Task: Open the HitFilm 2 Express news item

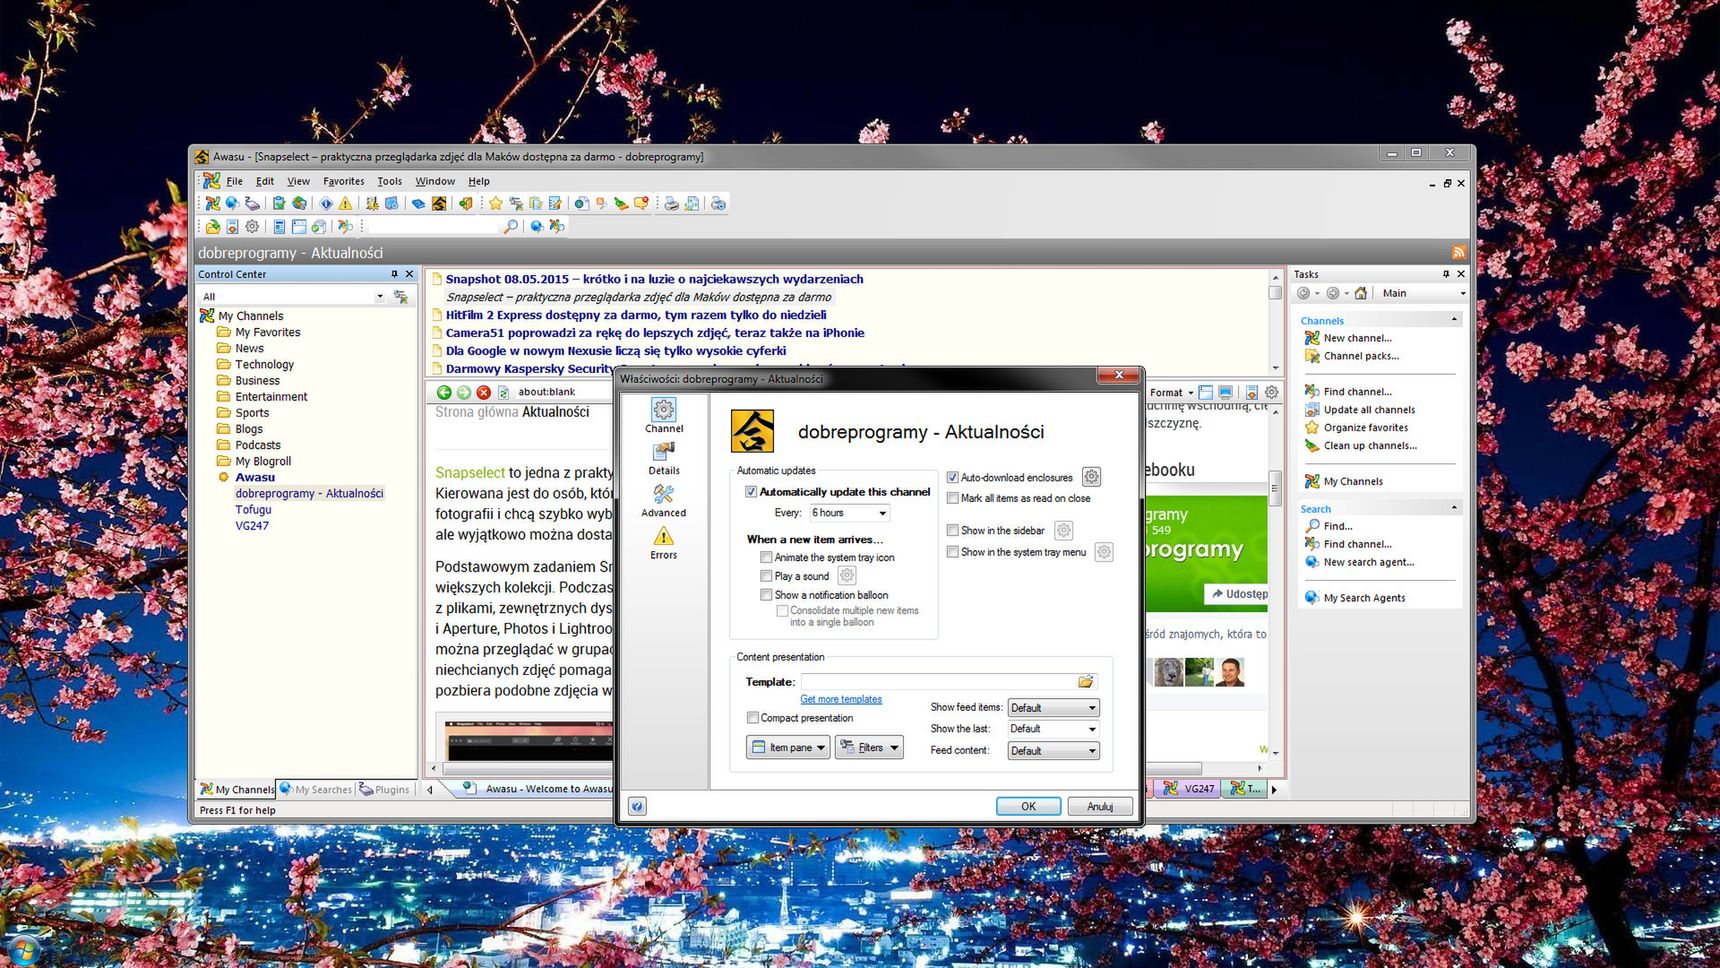Action: pyautogui.click(x=636, y=315)
